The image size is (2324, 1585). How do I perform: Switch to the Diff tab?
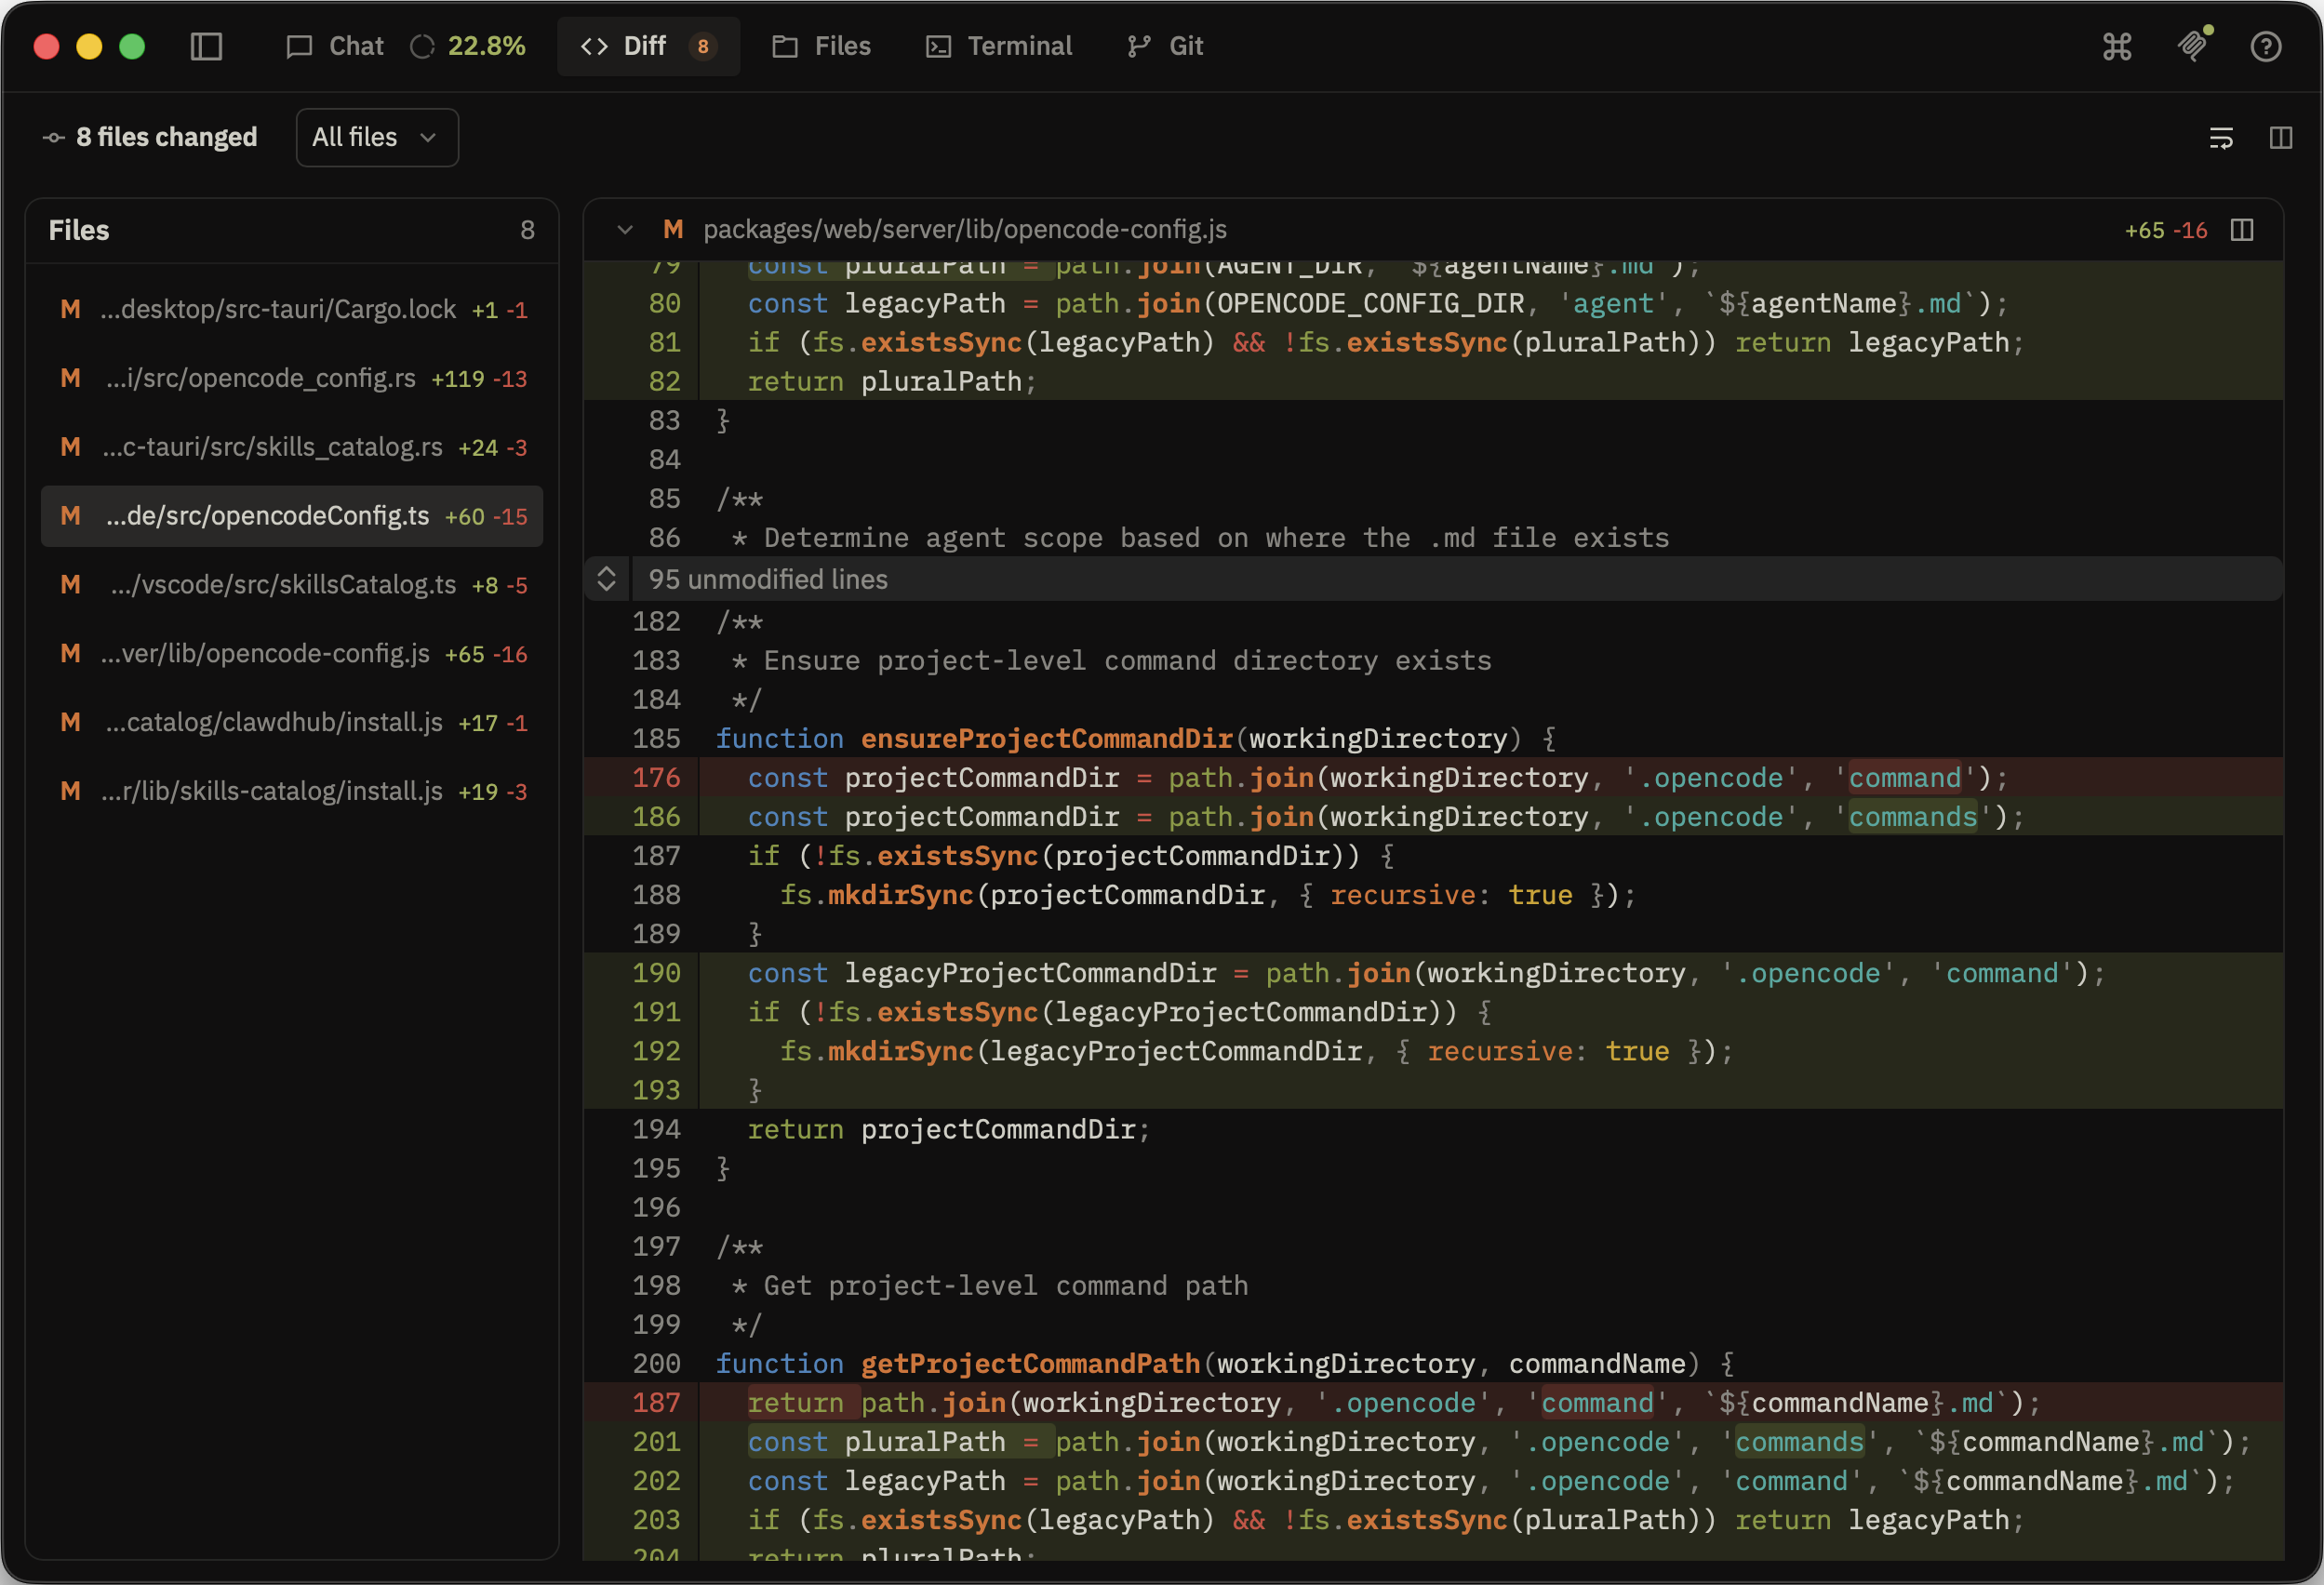tap(648, 46)
